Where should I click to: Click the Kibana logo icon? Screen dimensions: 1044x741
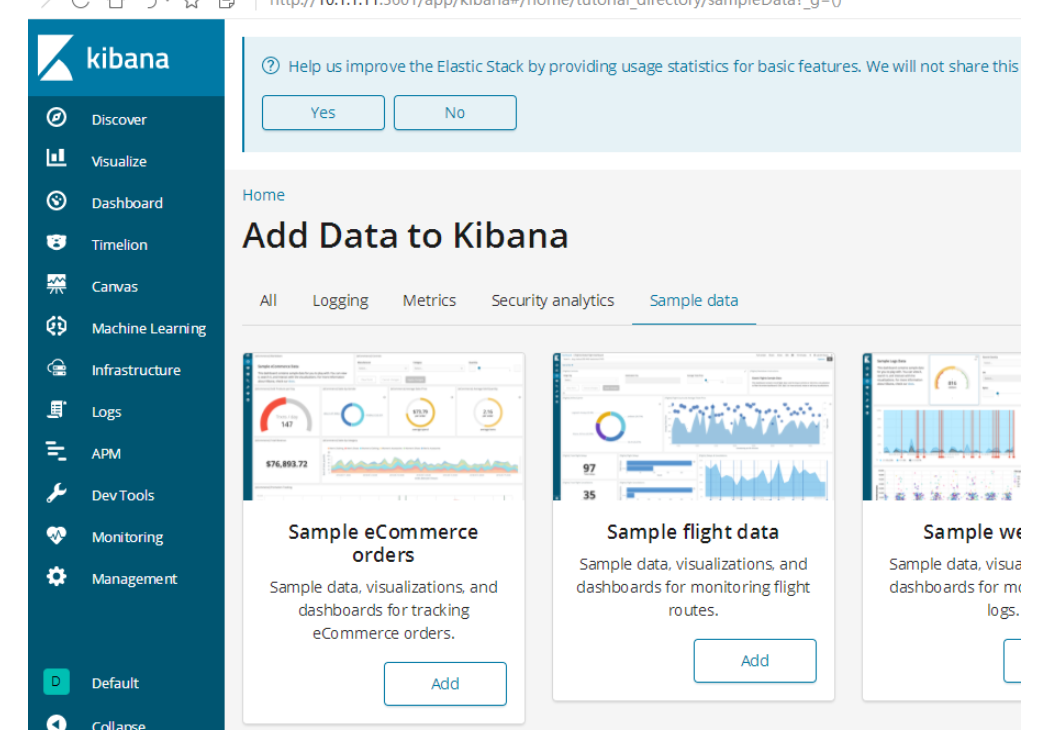pos(55,58)
